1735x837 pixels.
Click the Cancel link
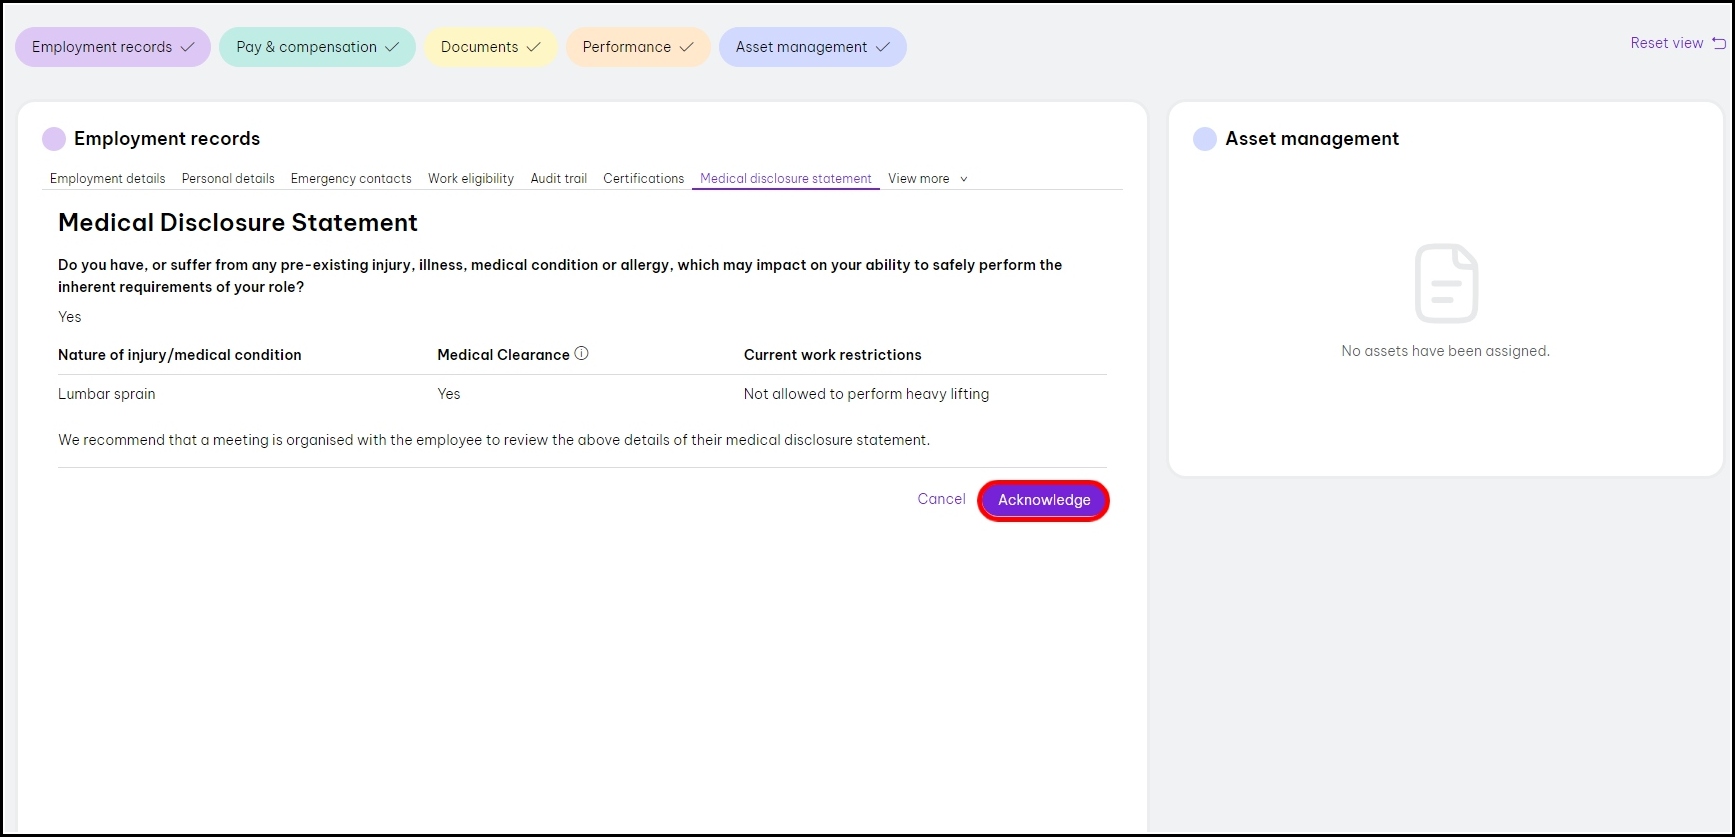coord(941,499)
